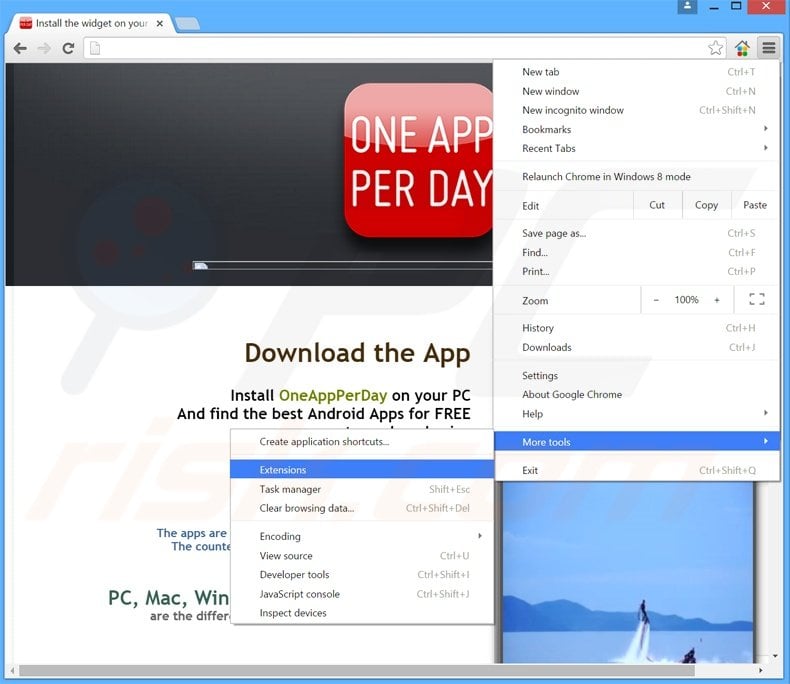
Task: Choose New tab from the menu
Action: point(636,72)
